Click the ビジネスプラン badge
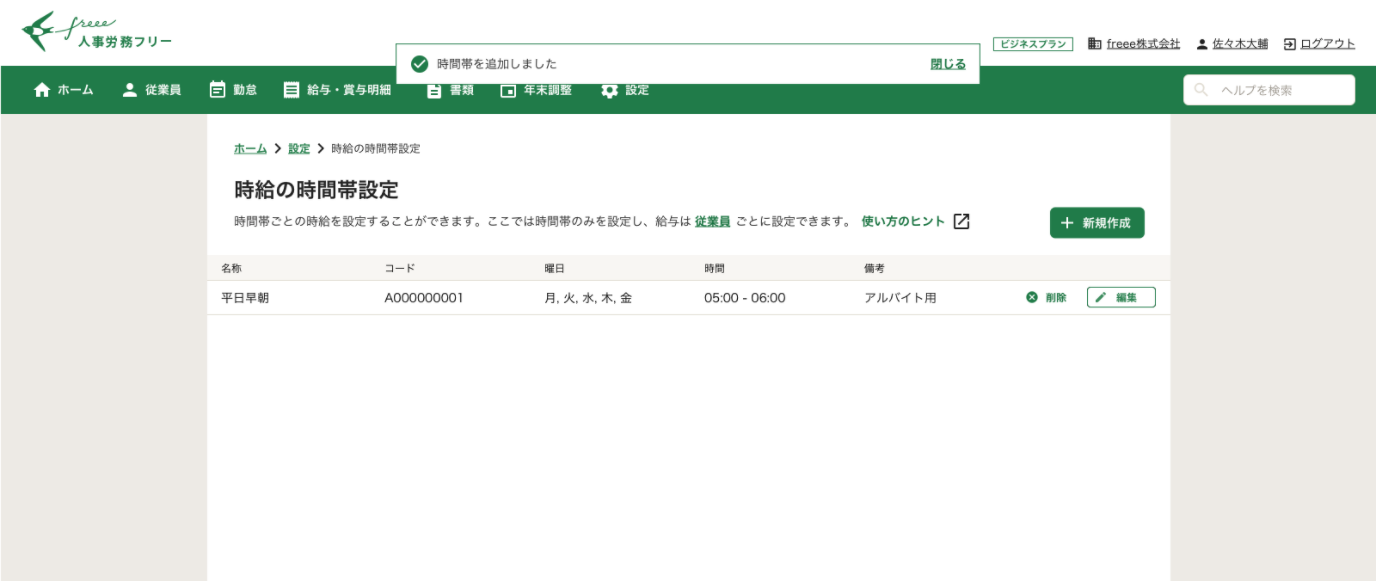This screenshot has width=1377, height=581. pos(1033,43)
